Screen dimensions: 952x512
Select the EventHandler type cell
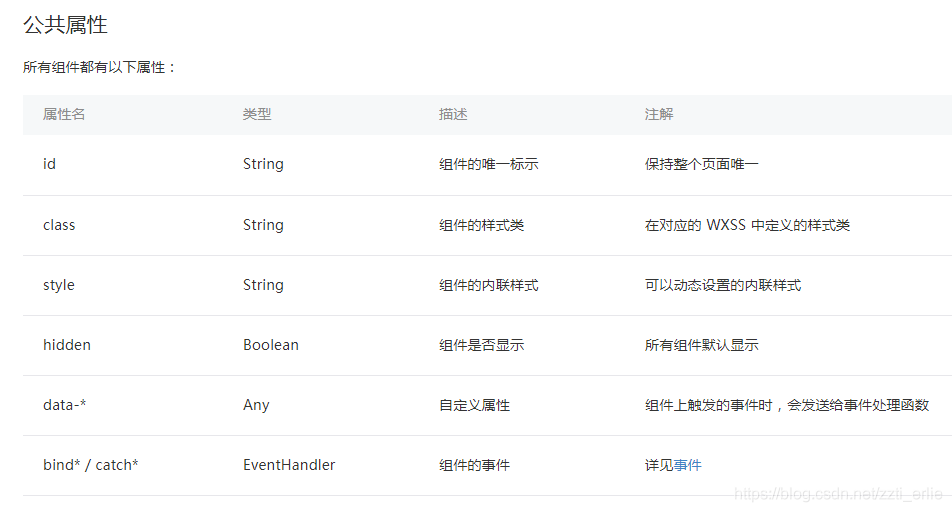click(289, 465)
